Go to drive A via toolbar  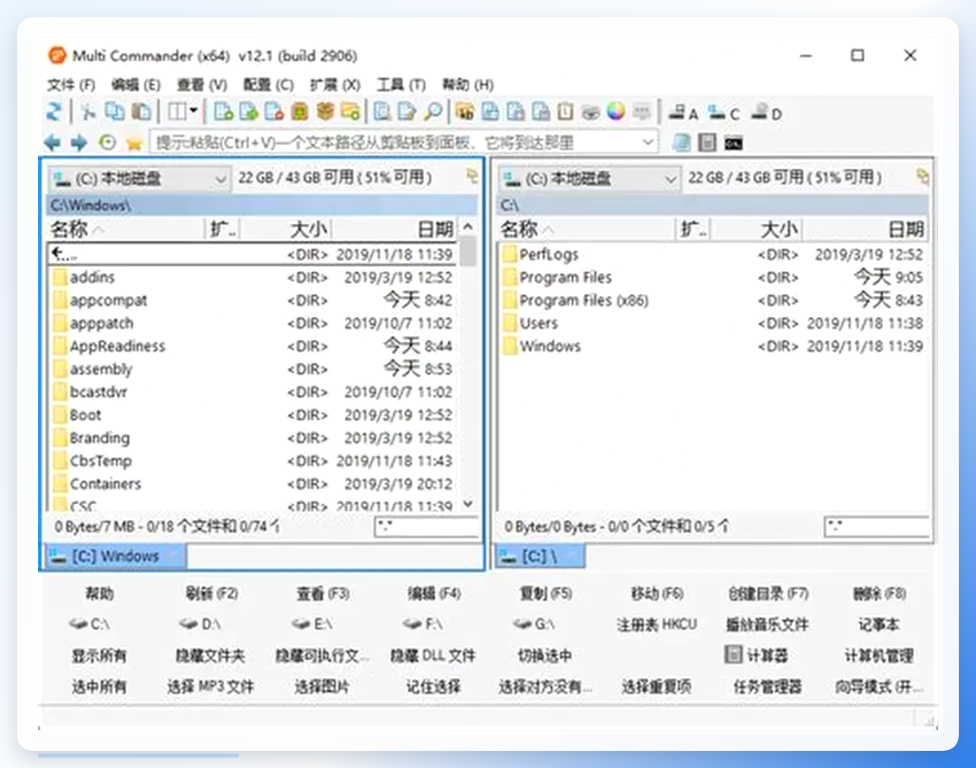(683, 113)
